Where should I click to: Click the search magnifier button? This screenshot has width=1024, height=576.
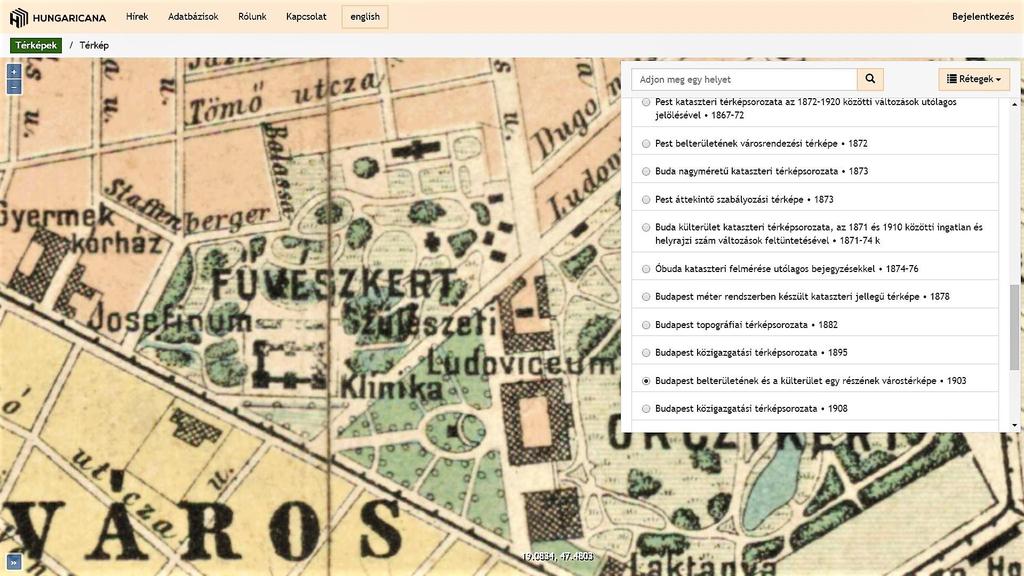870,79
